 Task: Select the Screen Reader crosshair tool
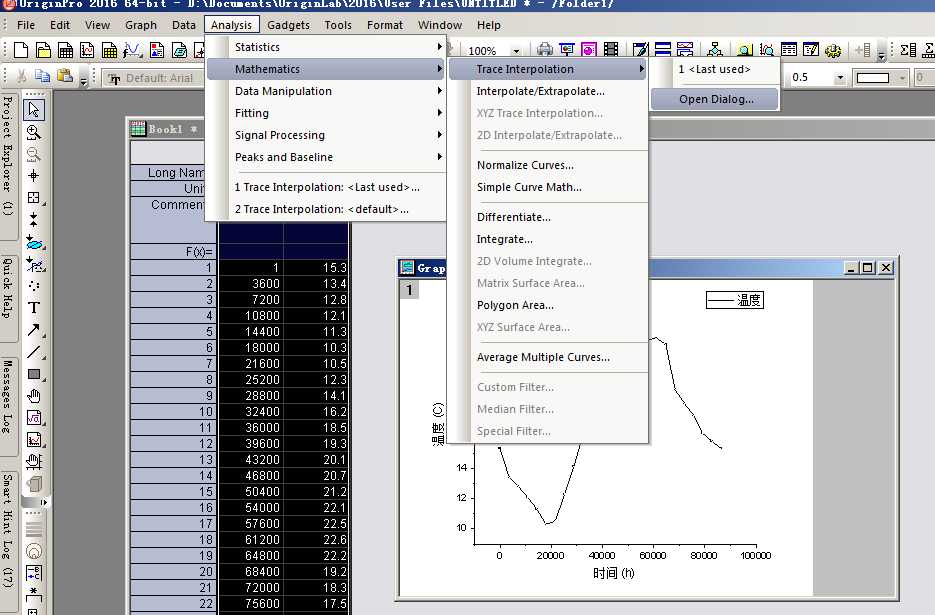click(x=33, y=175)
